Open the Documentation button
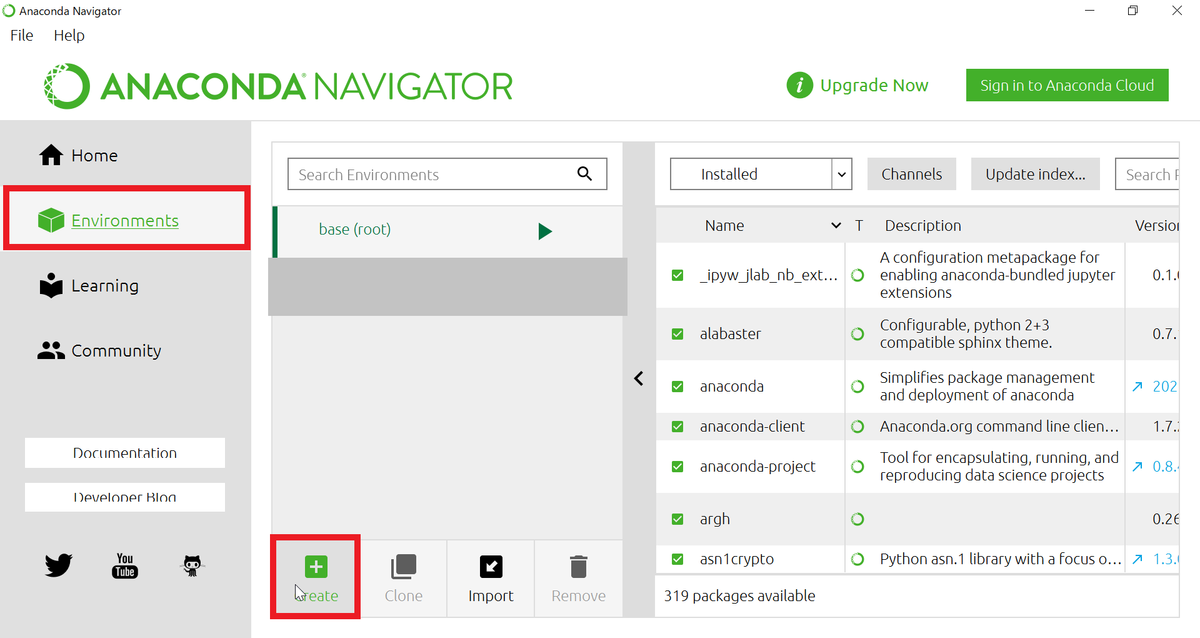This screenshot has width=1200, height=638. (125, 453)
